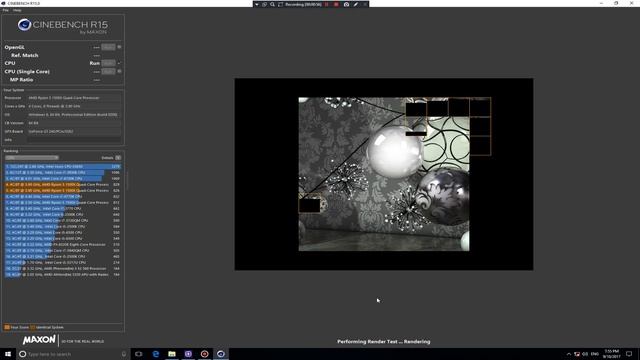
Task: Open the Help menu
Action: click(x=17, y=10)
